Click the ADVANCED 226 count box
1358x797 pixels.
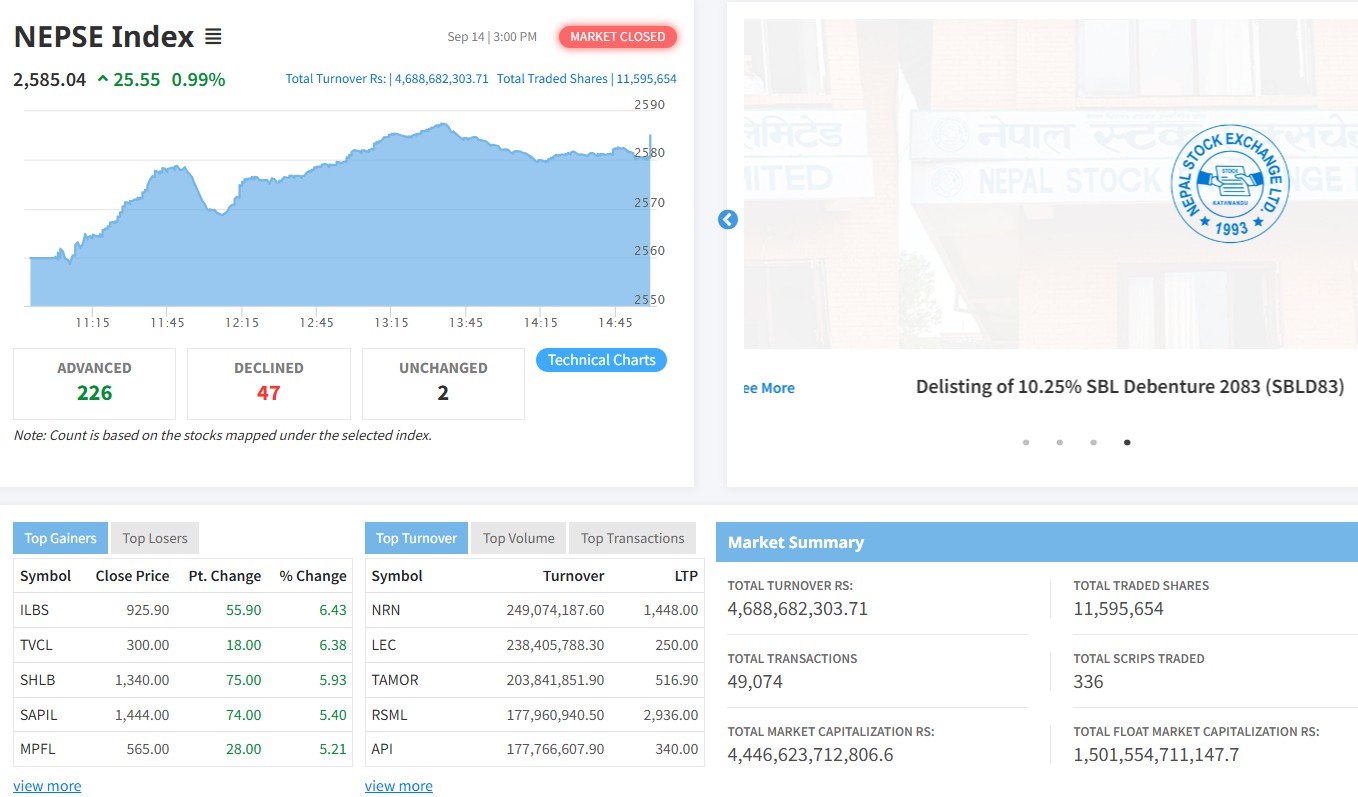(x=94, y=383)
